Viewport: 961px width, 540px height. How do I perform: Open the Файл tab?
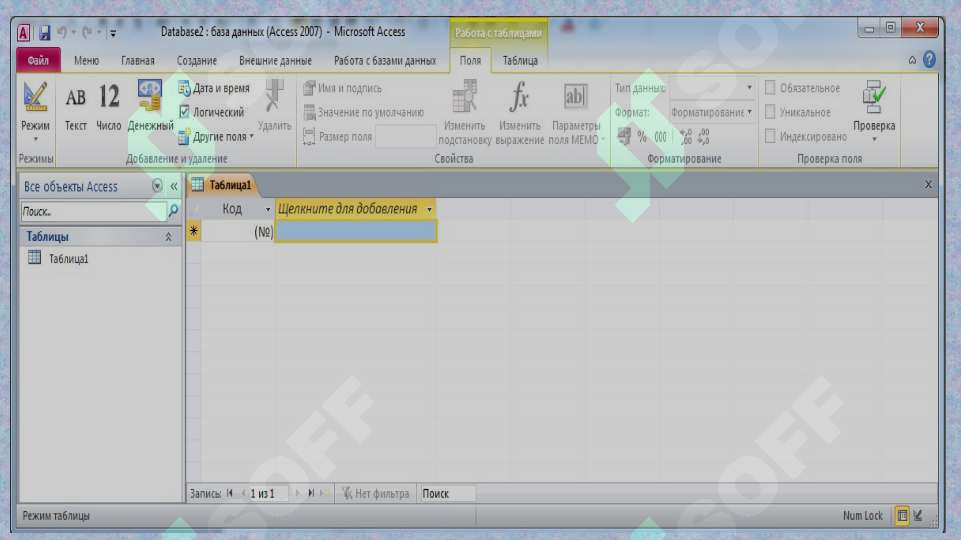pyautogui.click(x=38, y=60)
